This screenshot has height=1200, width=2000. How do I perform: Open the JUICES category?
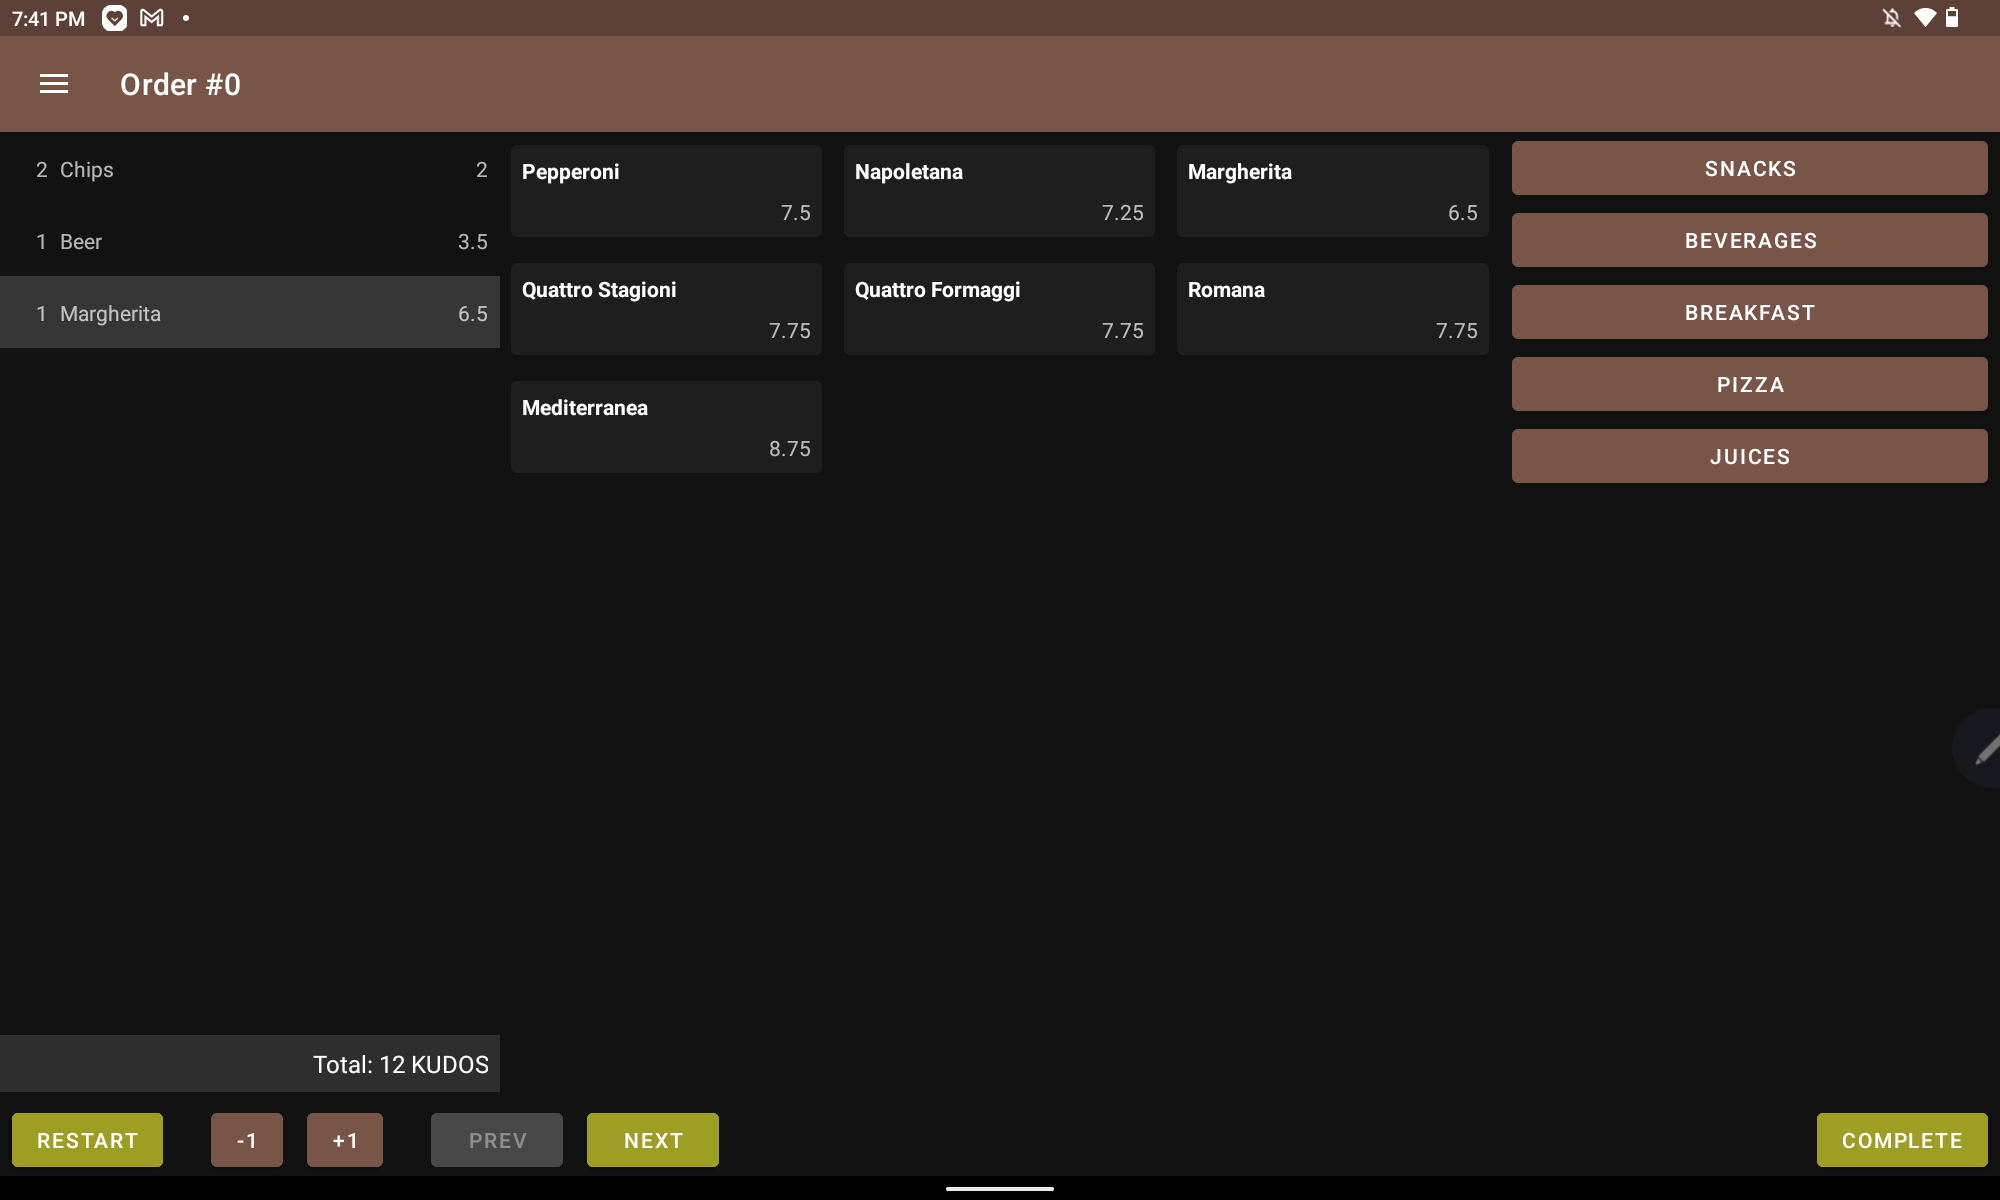click(1749, 456)
